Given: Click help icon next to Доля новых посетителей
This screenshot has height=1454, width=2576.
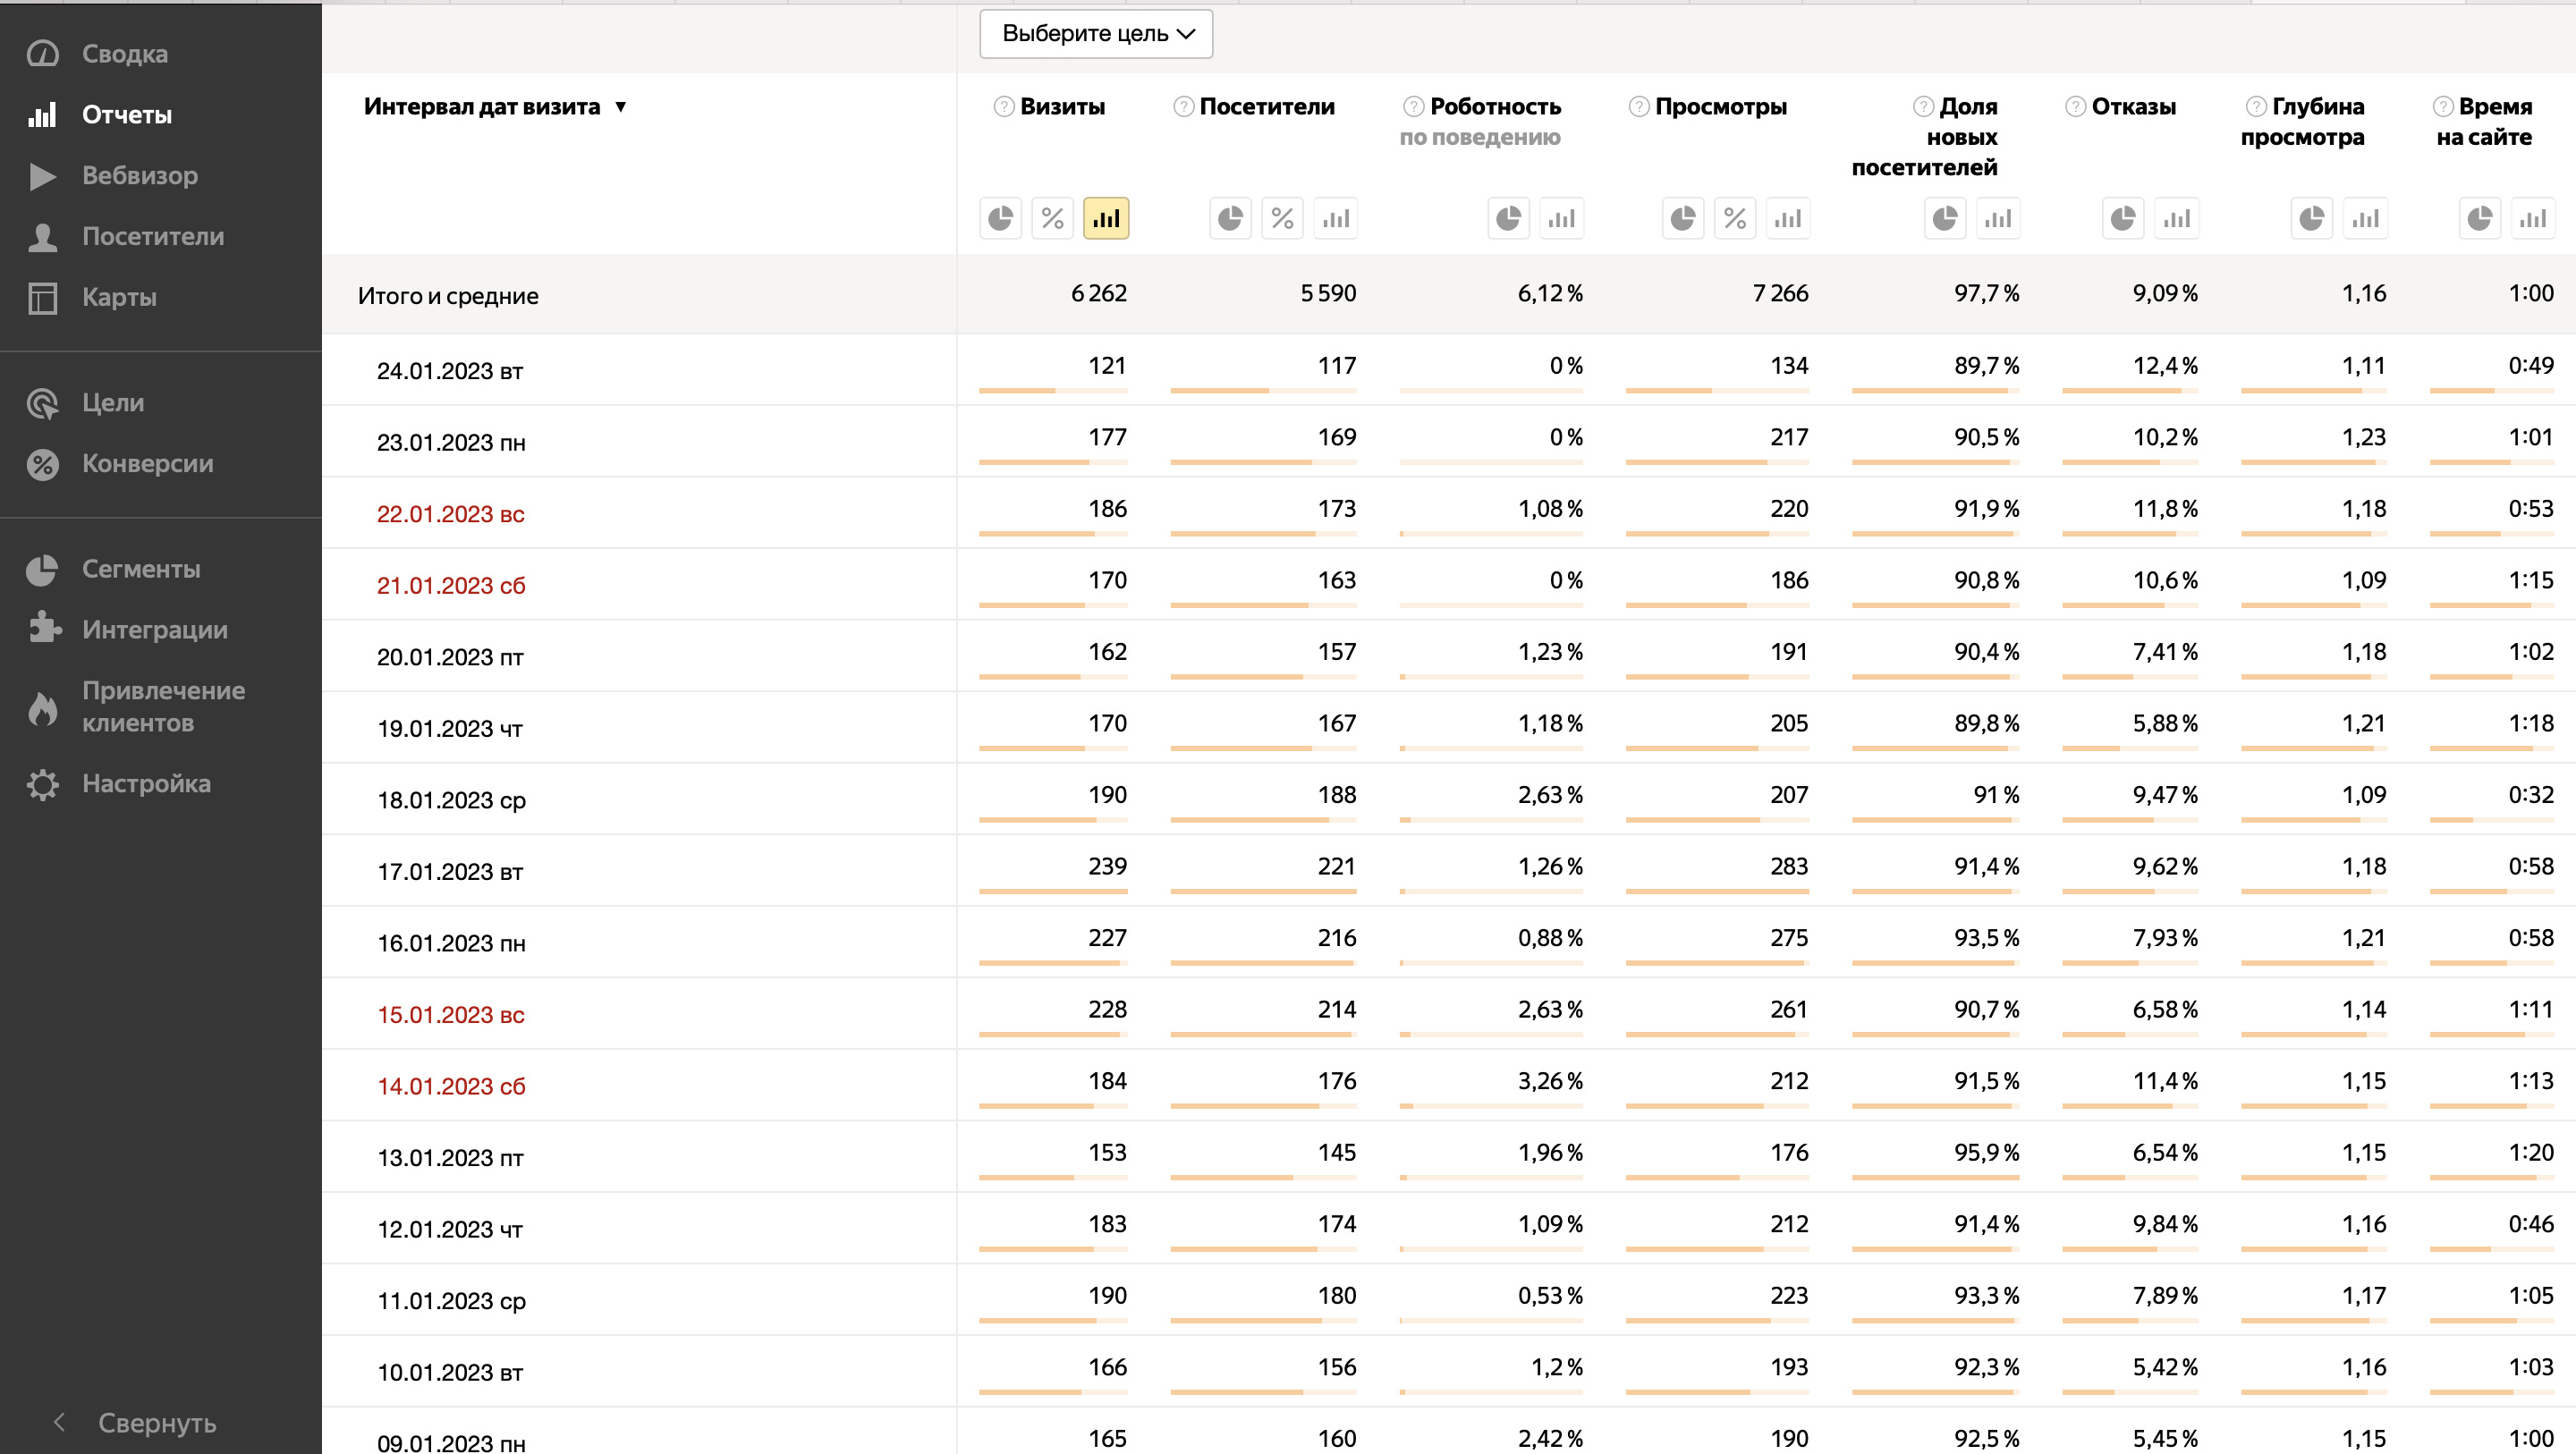Looking at the screenshot, I should [x=1923, y=106].
